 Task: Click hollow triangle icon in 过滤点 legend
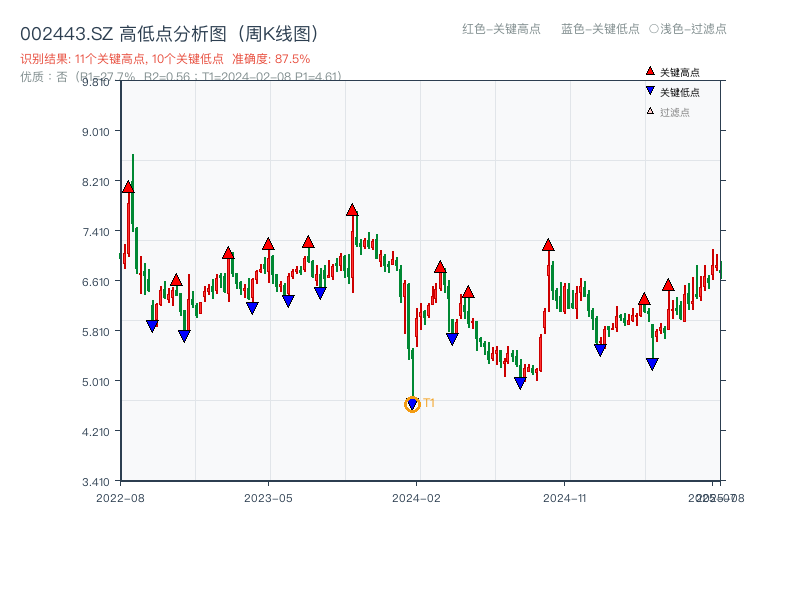[x=650, y=111]
